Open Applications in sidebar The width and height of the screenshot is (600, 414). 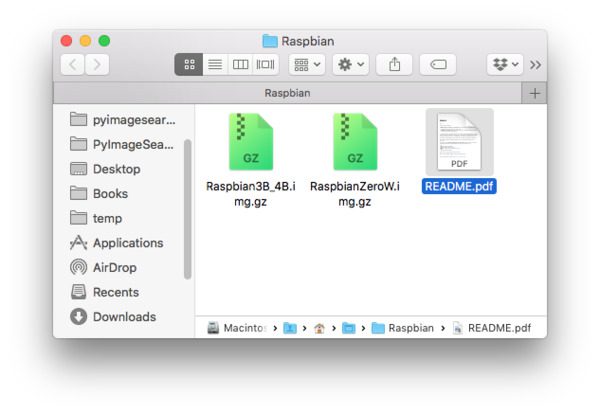(x=116, y=243)
